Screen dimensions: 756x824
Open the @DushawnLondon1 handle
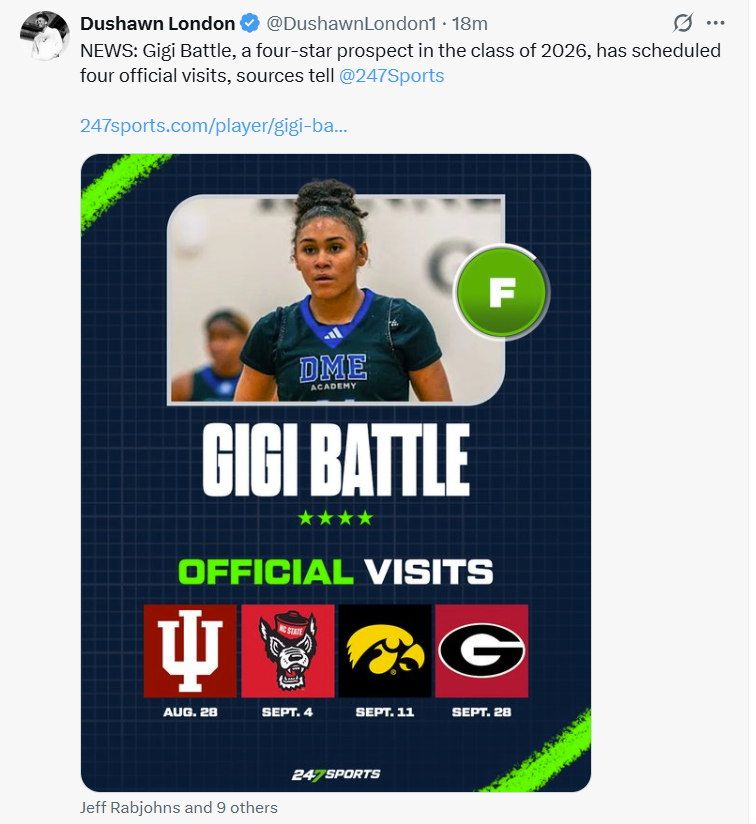pos(353,24)
